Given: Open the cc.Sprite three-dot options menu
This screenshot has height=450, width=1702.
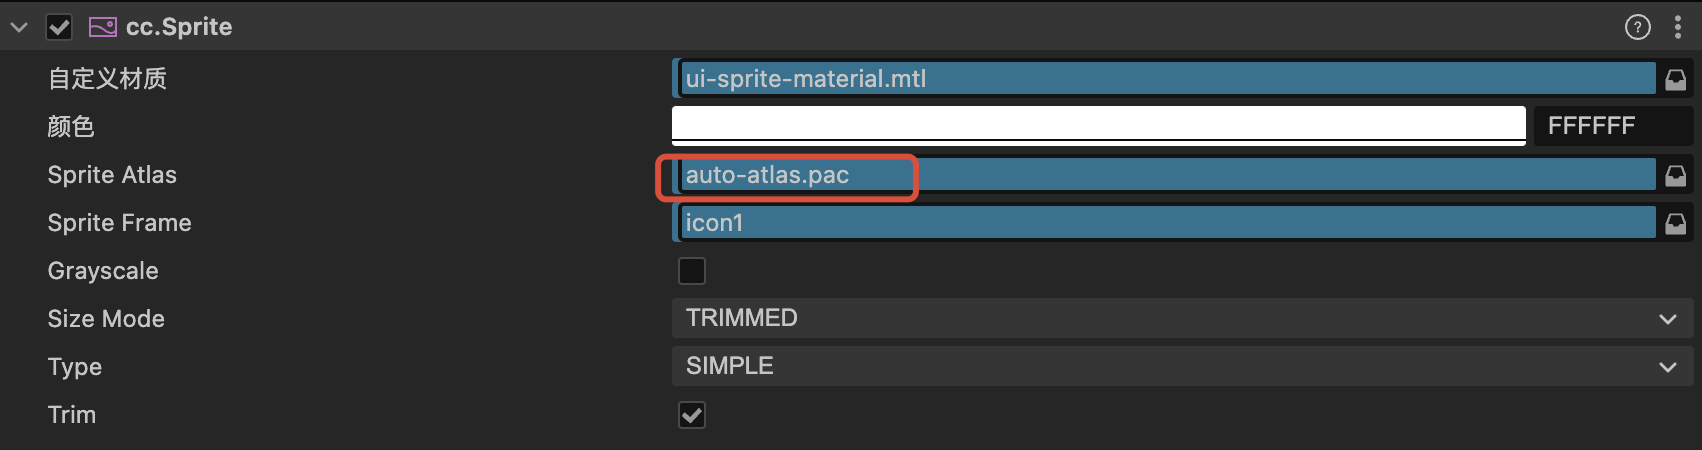Looking at the screenshot, I should coord(1677,27).
